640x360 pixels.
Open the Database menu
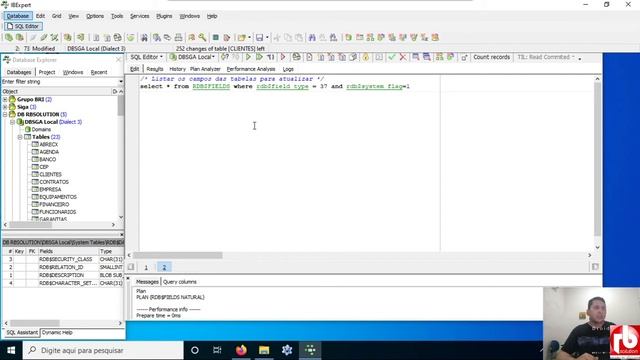click(x=18, y=16)
